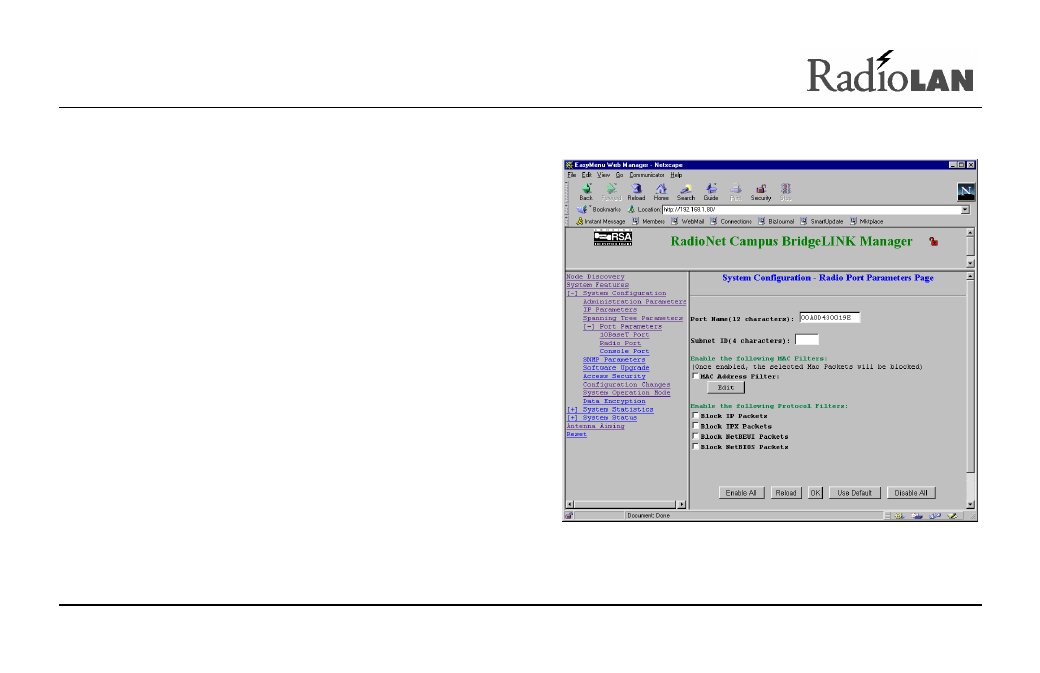The height and width of the screenshot is (673, 1040).
Task: Collapse the System Configuration tree node
Action: tap(572, 293)
